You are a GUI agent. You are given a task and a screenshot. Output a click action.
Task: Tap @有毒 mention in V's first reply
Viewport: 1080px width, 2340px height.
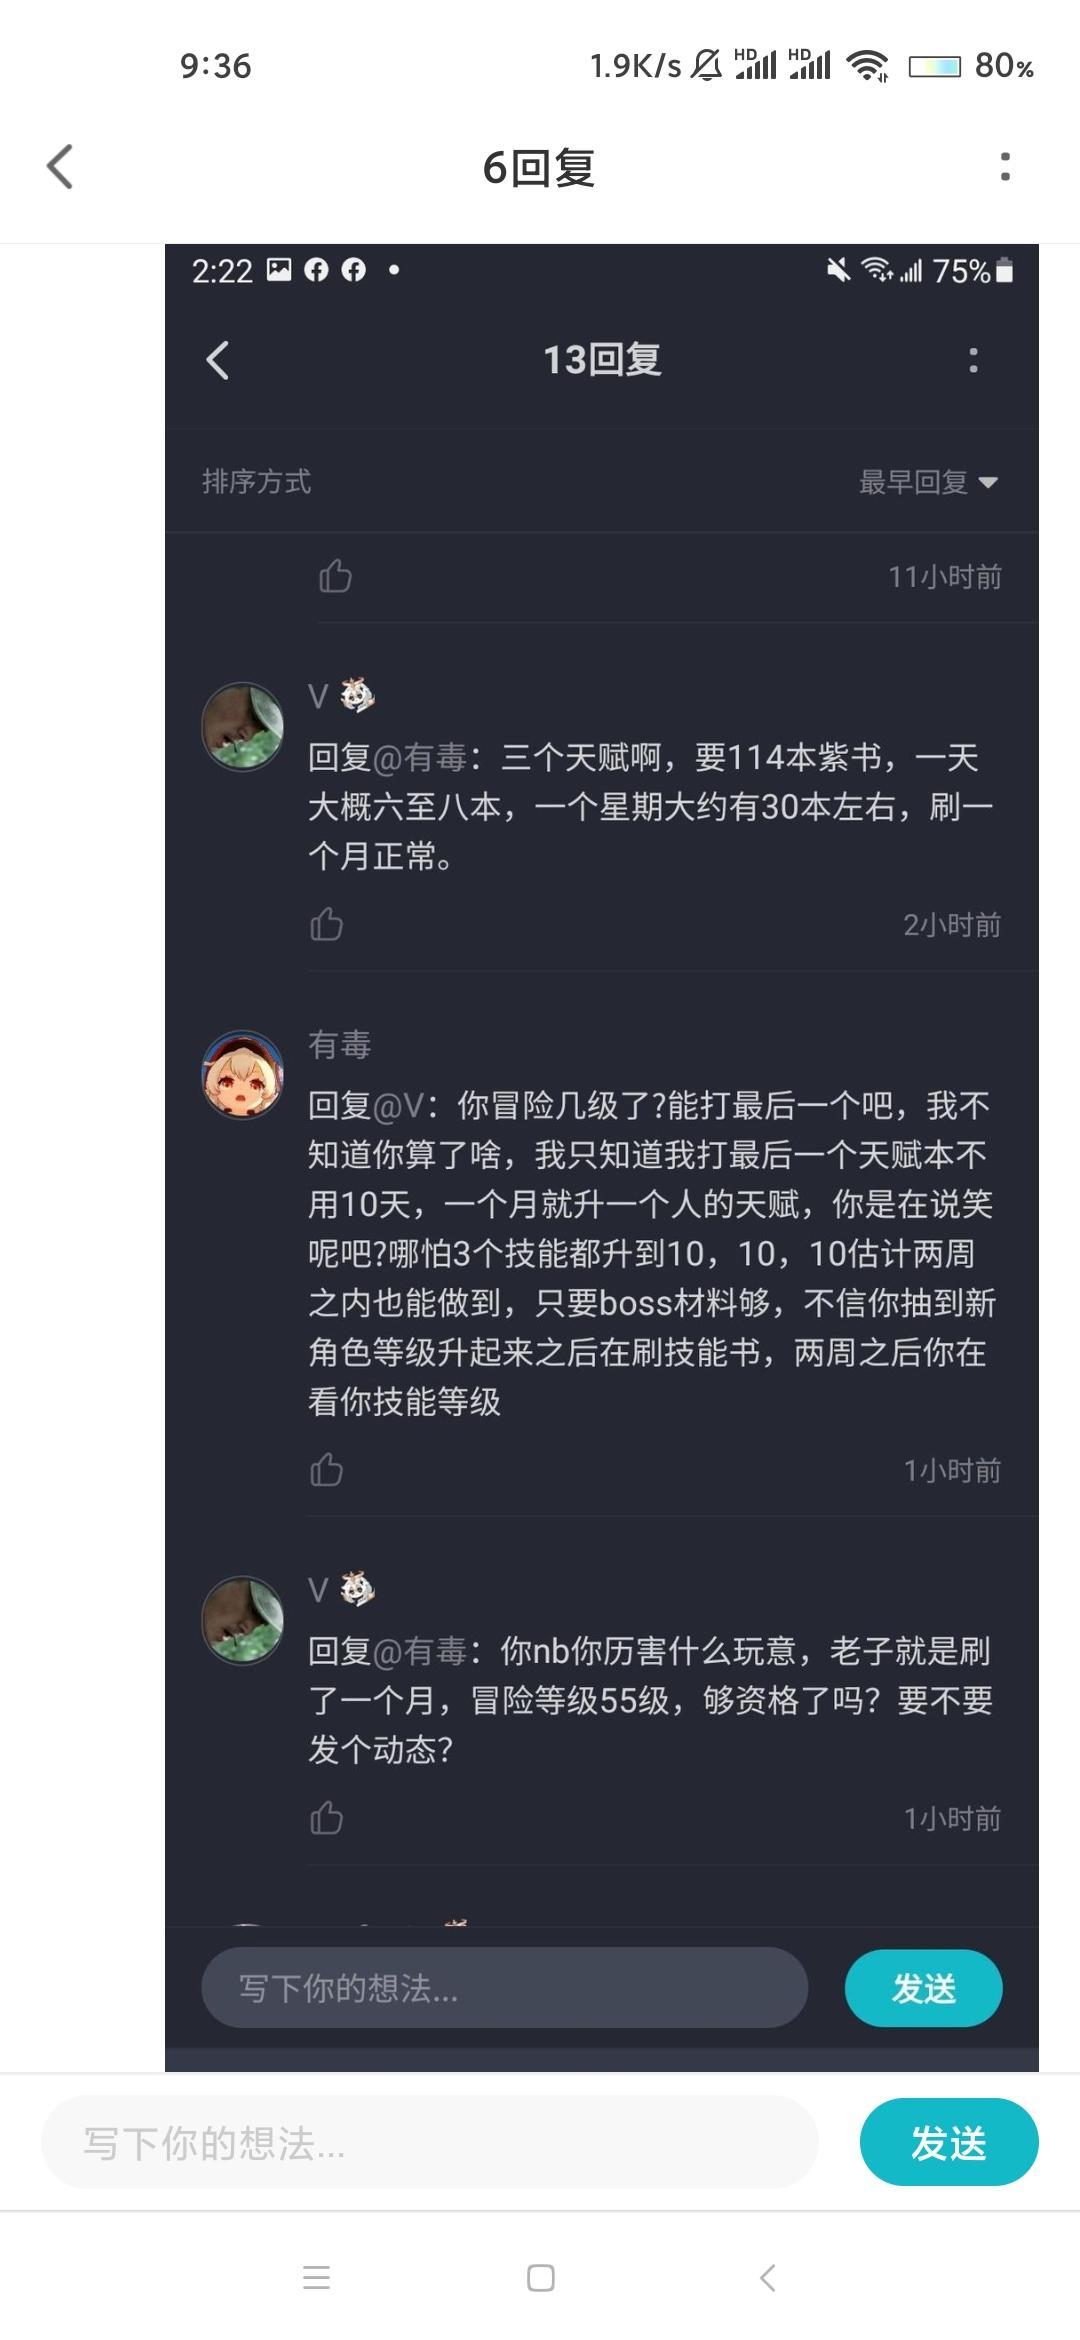(x=420, y=758)
